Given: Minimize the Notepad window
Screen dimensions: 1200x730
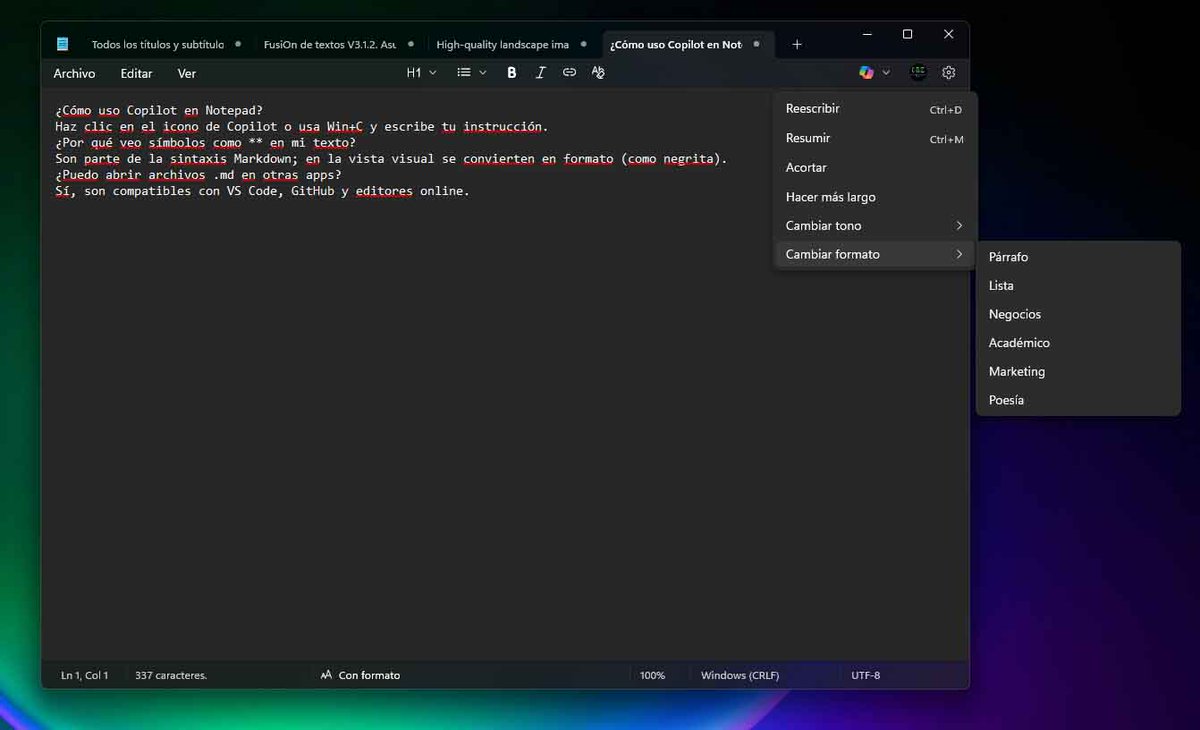Looking at the screenshot, I should pos(866,35).
